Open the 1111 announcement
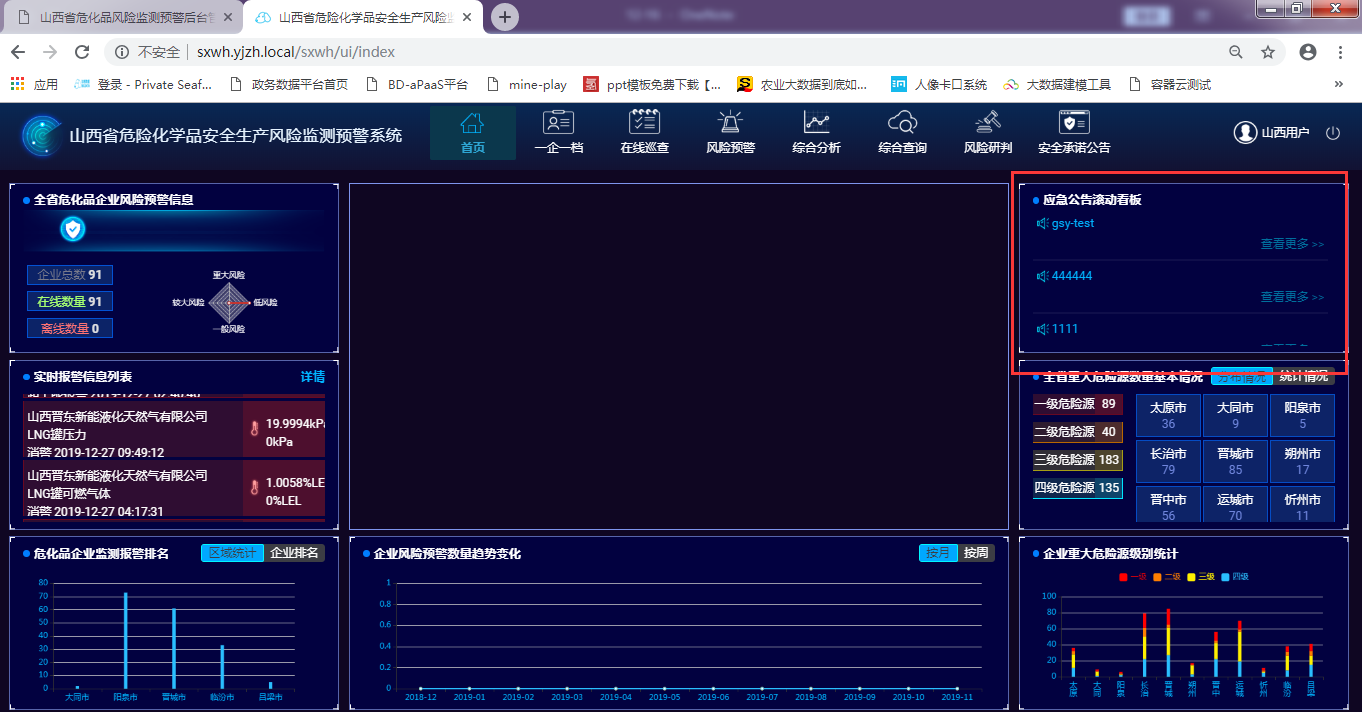 pyautogui.click(x=1065, y=329)
